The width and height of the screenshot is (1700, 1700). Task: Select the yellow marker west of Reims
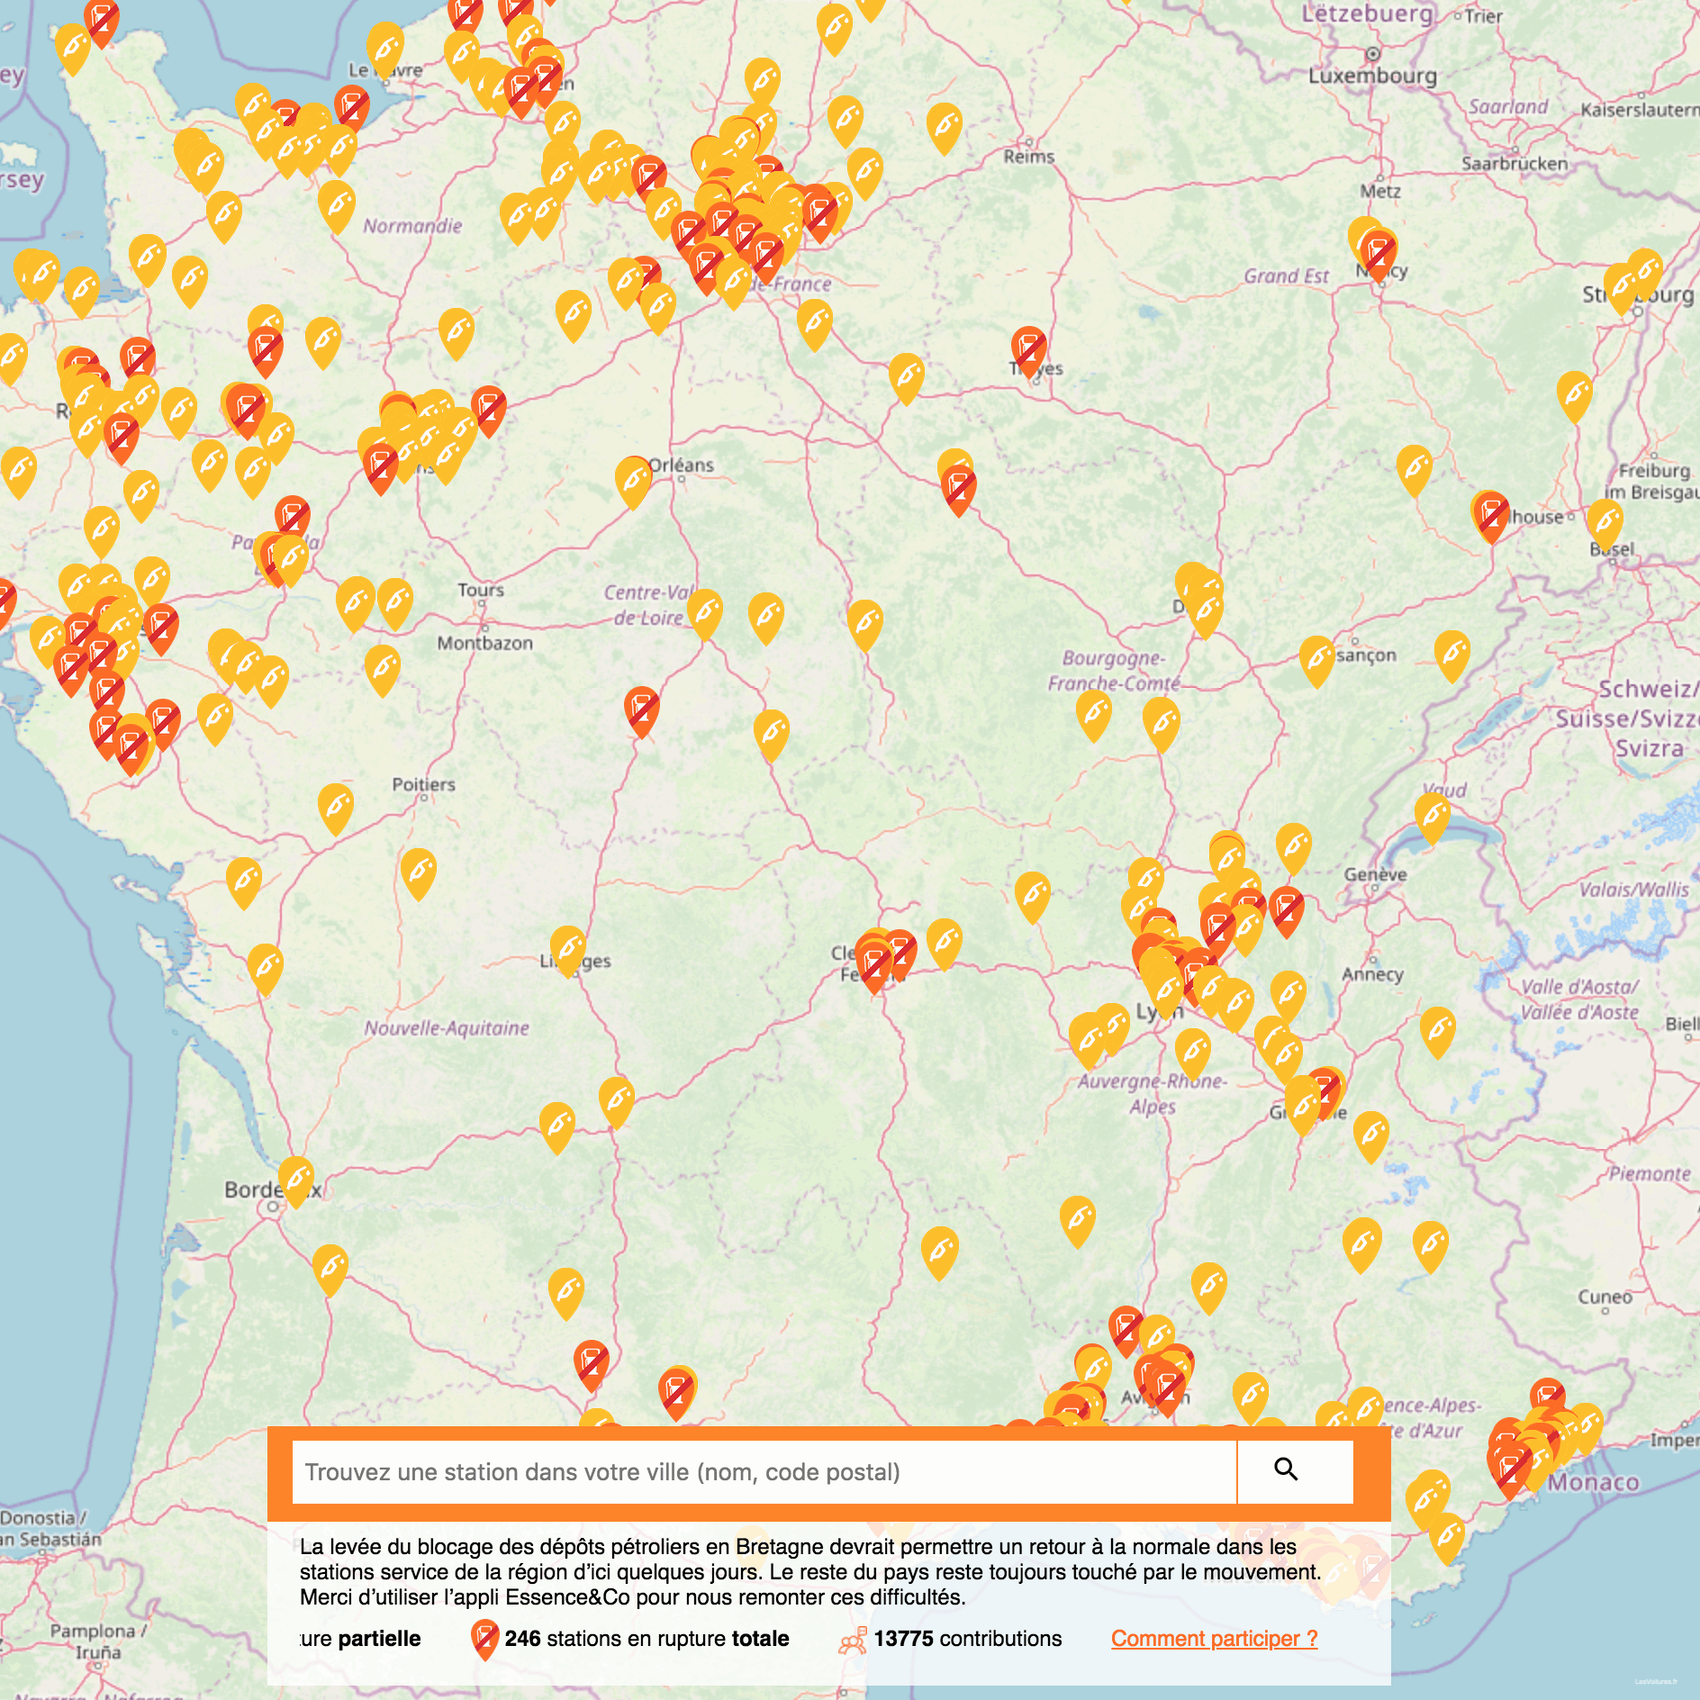[x=944, y=127]
